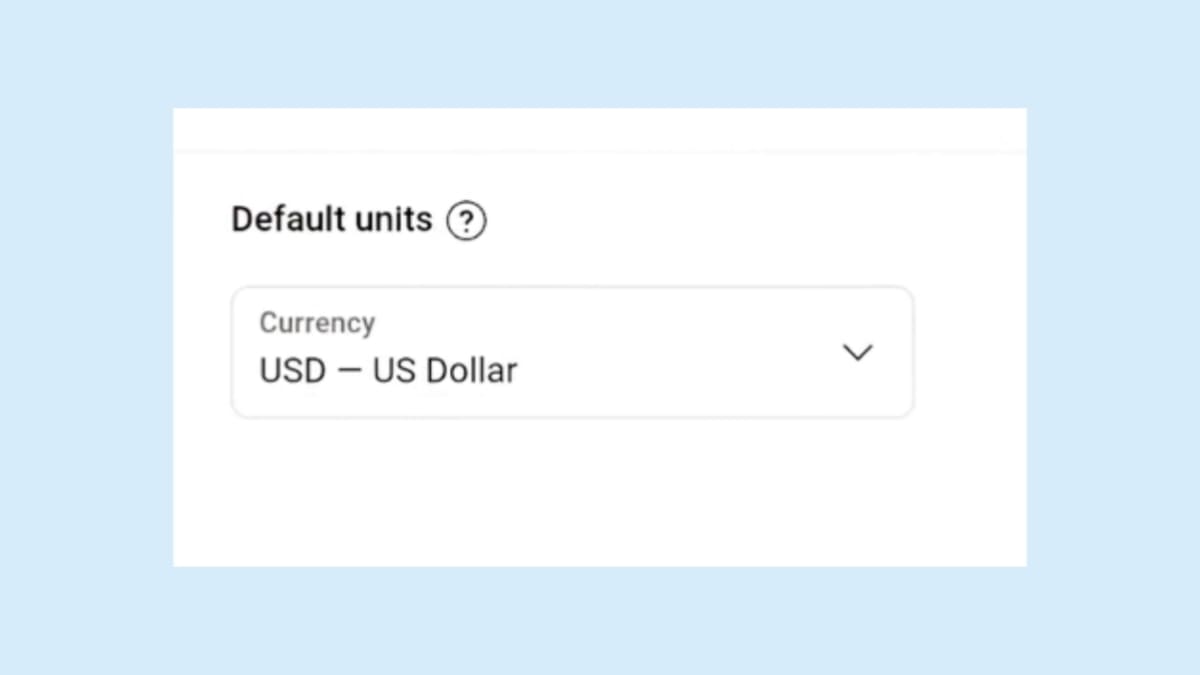Screen dimensions: 1200x675
Task: Click the blank area below Currency field
Action: click(x=572, y=490)
